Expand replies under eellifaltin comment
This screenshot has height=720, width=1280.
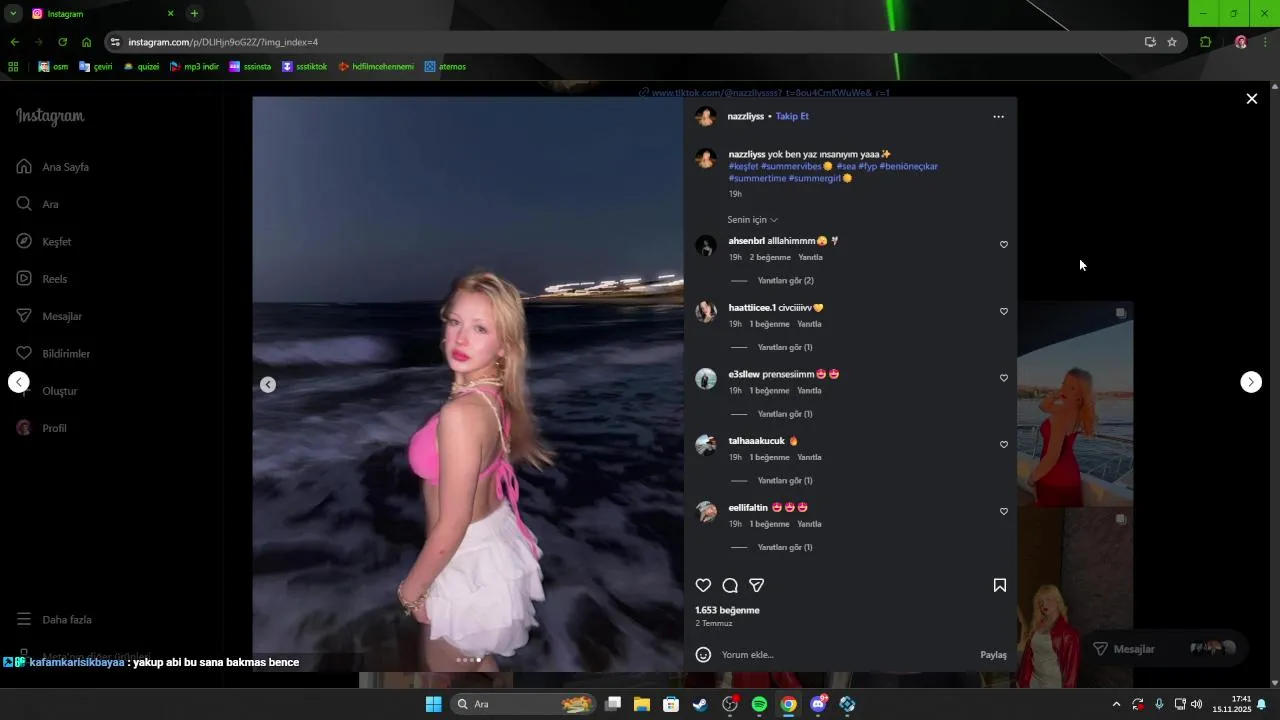point(785,547)
